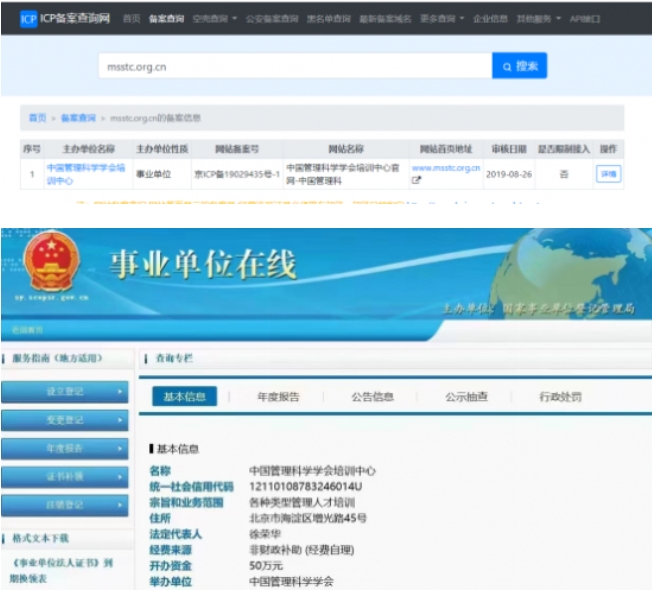The width and height of the screenshot is (652, 591).
Task: Click the 详情 details button in the table row
Action: pos(608,174)
